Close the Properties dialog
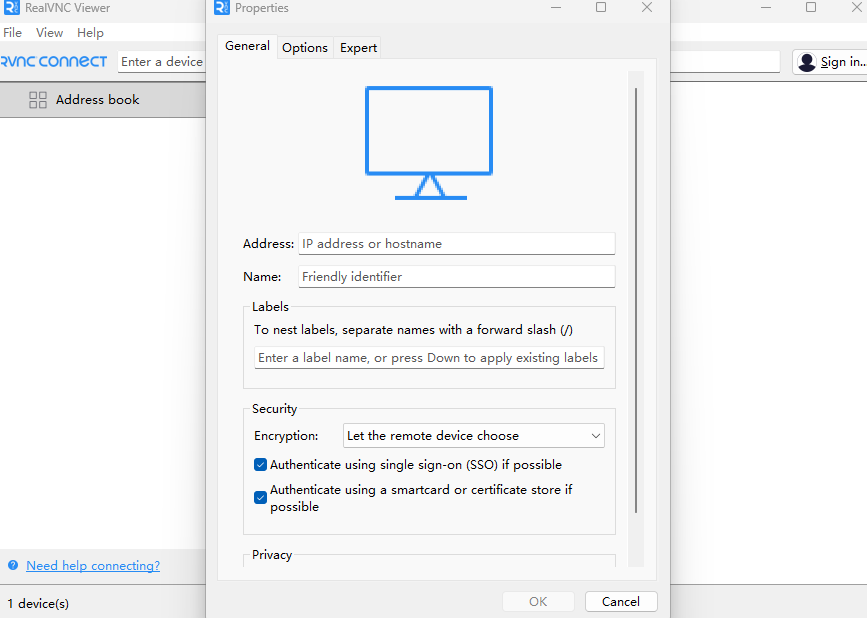This screenshot has width=867, height=618. (x=647, y=7)
